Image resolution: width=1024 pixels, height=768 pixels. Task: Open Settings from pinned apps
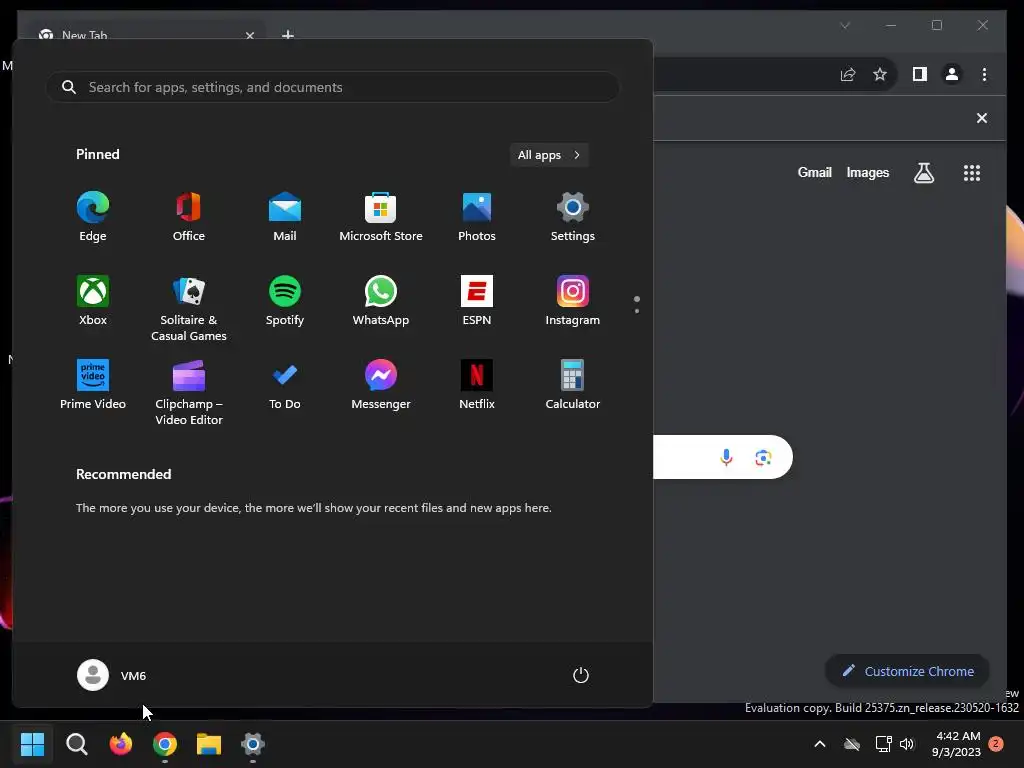(573, 217)
